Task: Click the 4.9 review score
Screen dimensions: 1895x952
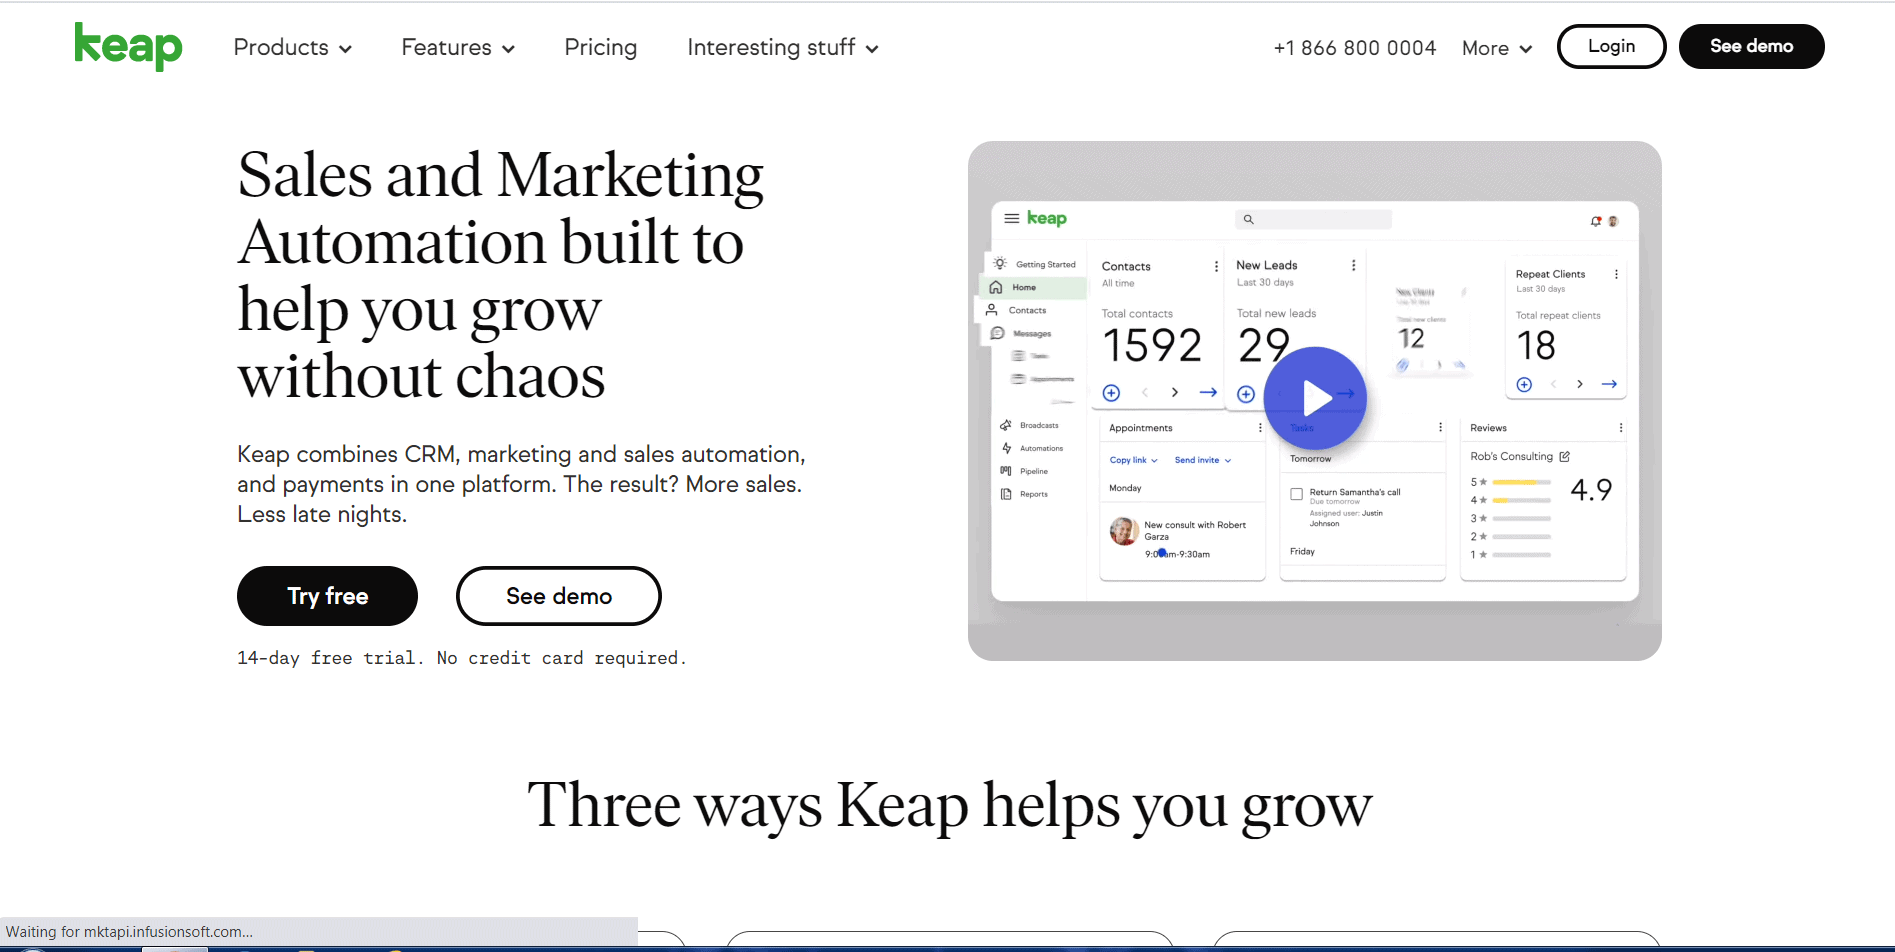Action: tap(1591, 489)
